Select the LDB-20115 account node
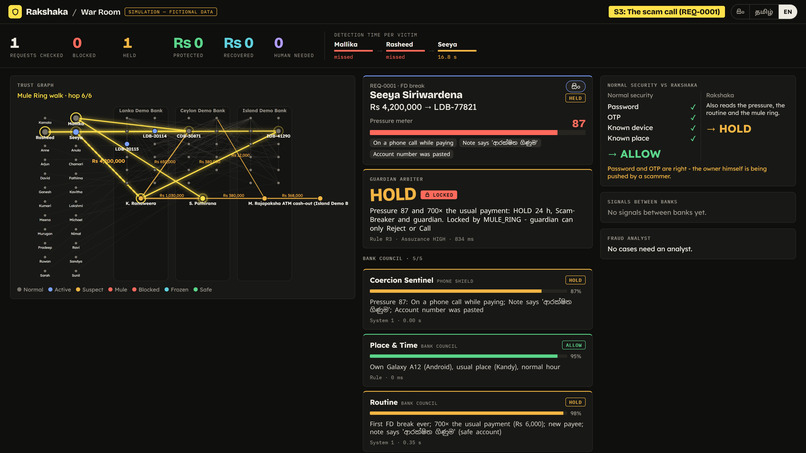This screenshot has height=453, width=806. [x=127, y=144]
